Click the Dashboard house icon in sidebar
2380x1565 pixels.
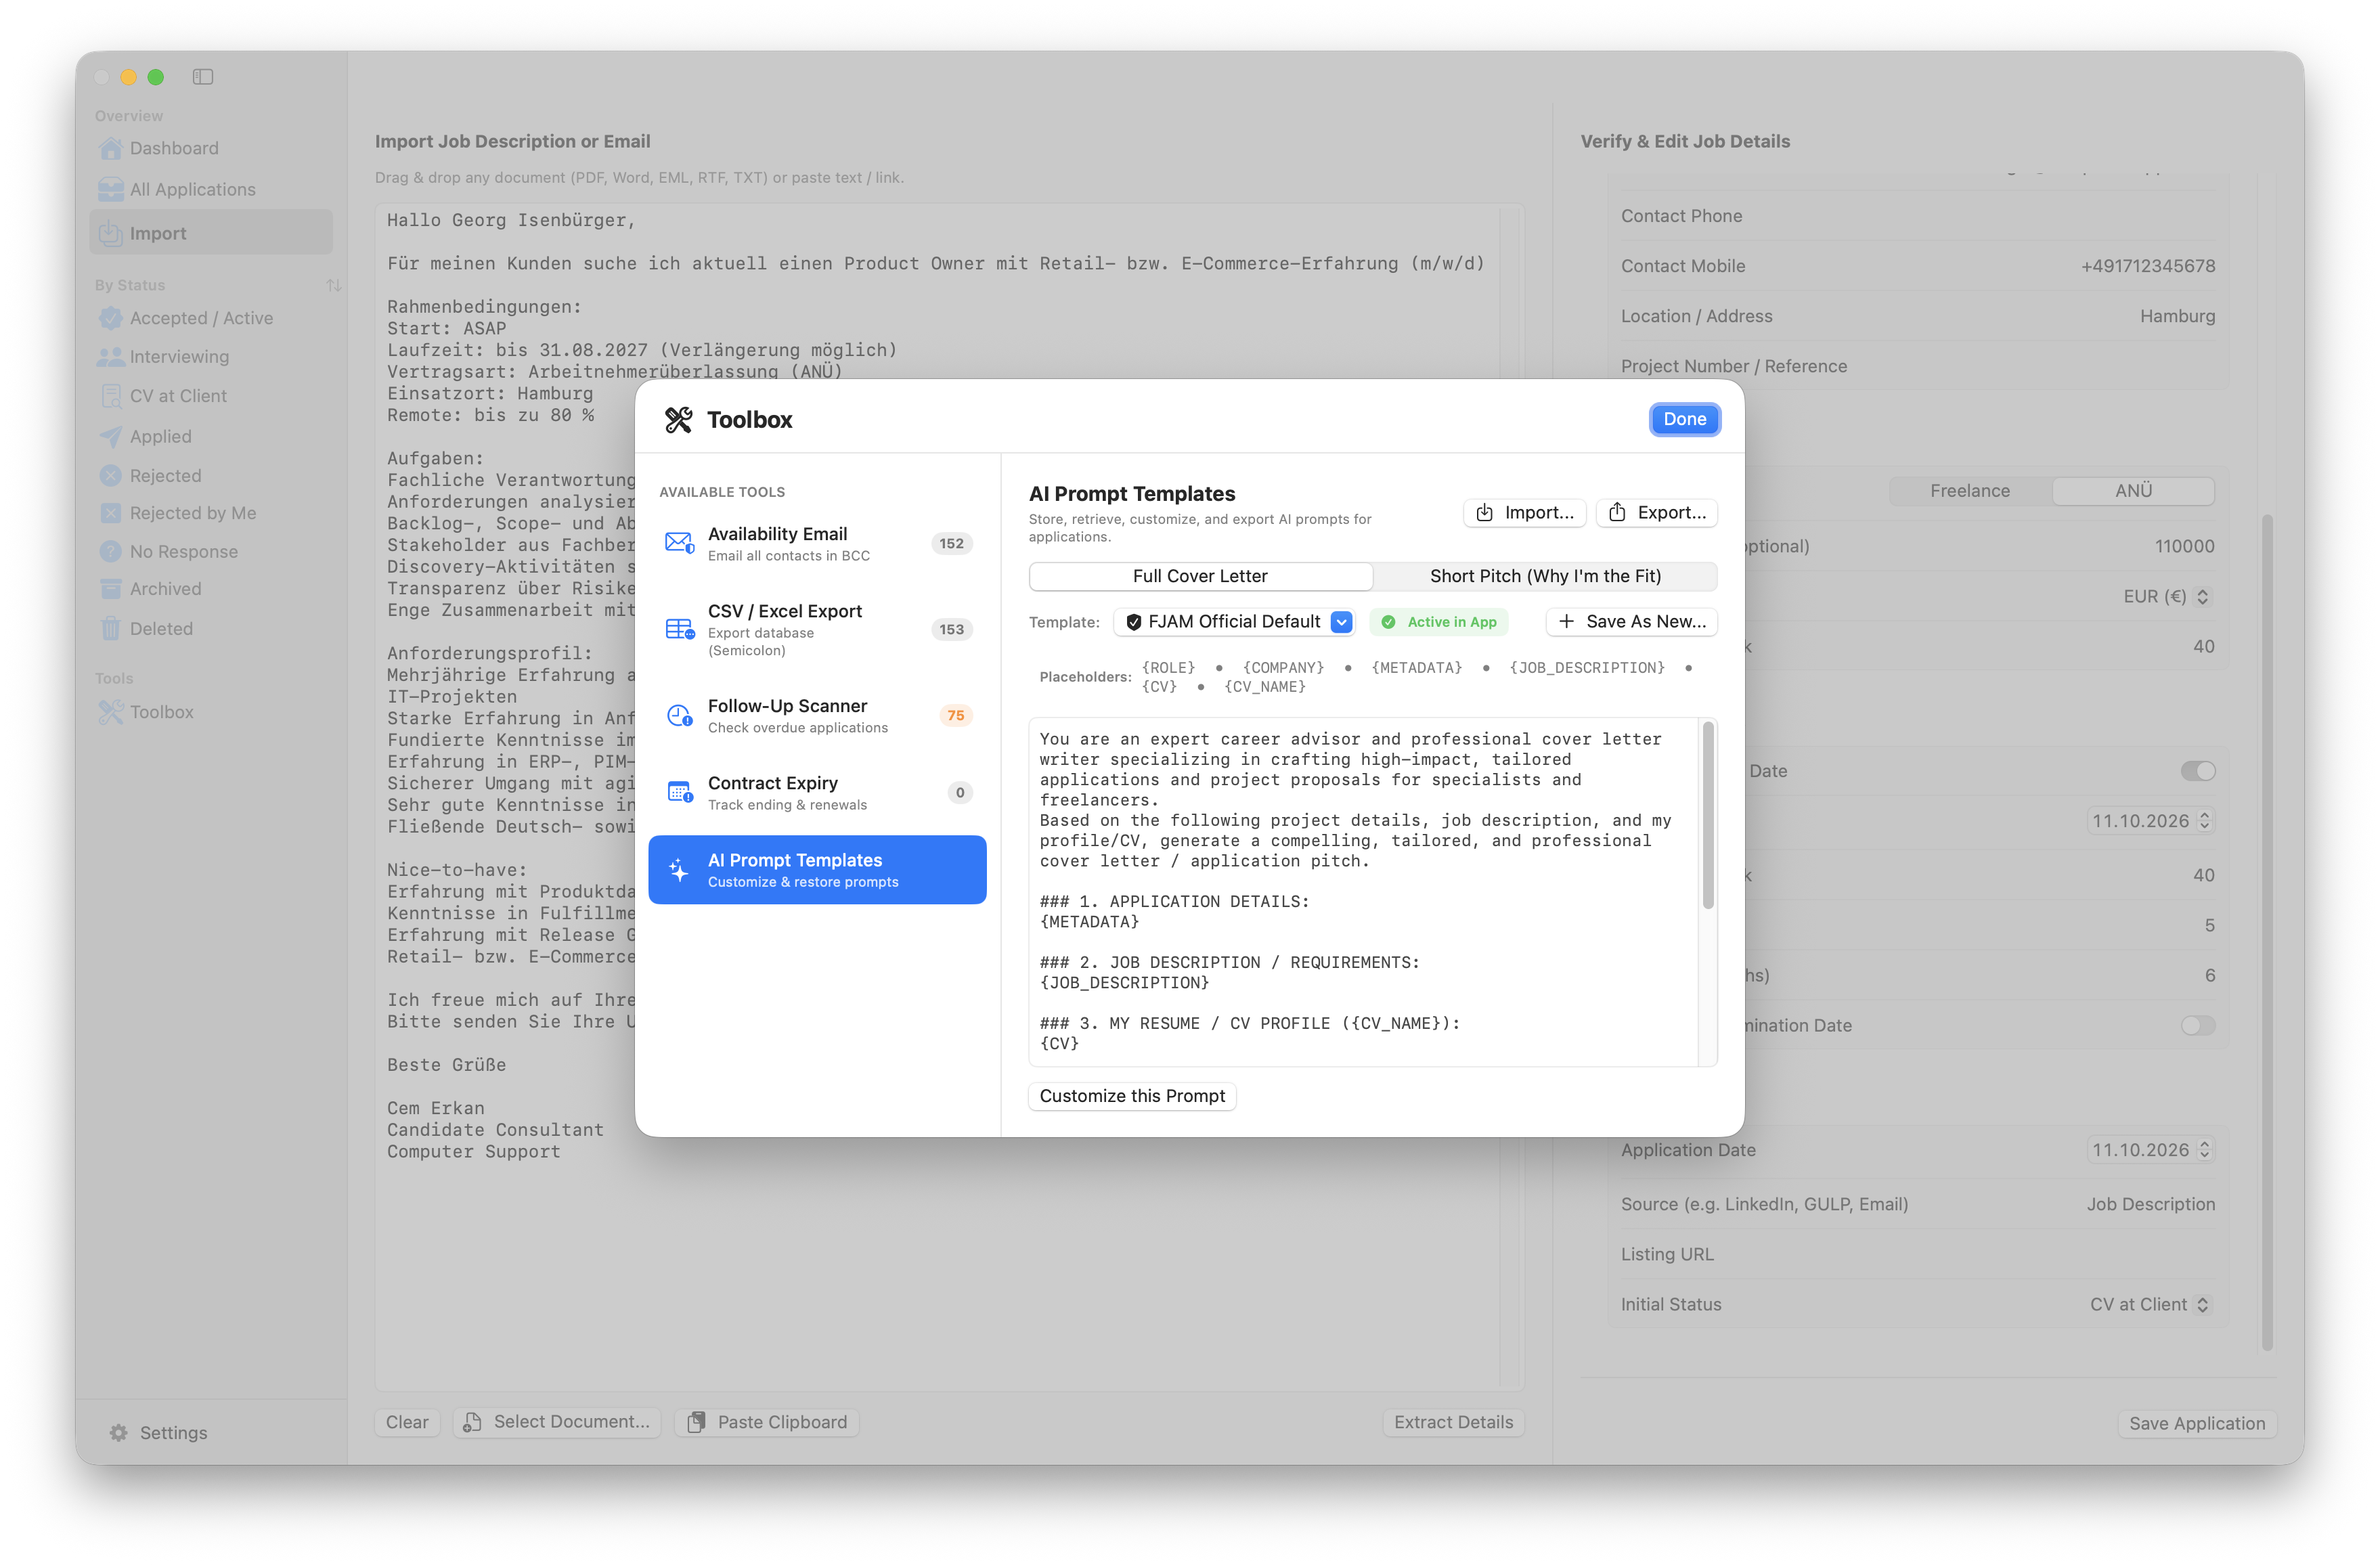coord(111,148)
